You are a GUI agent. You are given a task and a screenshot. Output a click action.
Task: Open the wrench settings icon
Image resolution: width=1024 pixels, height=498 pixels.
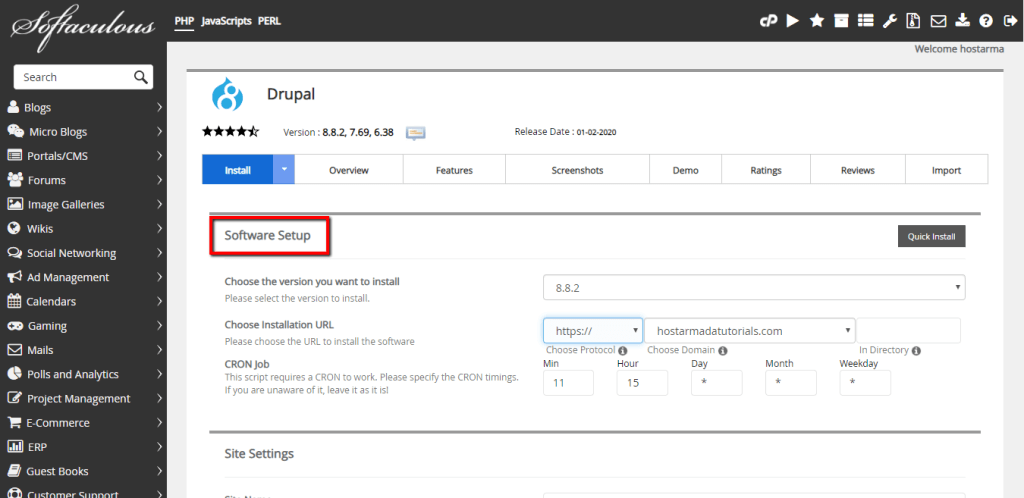pyautogui.click(x=889, y=20)
